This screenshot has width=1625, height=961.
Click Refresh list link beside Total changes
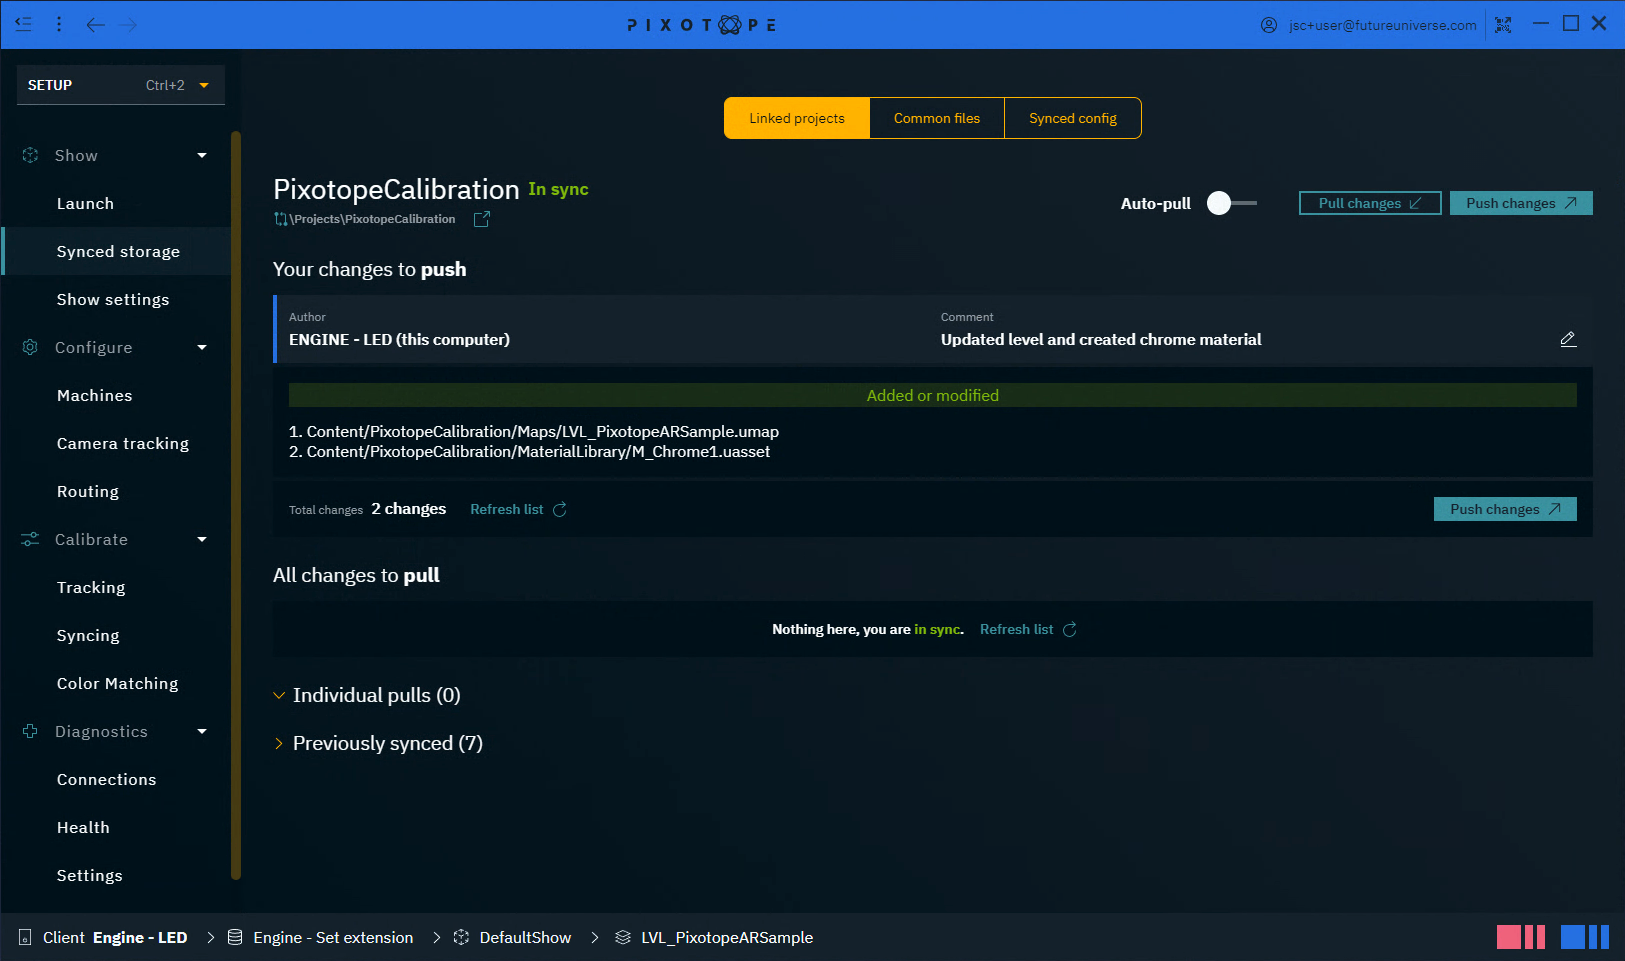(x=507, y=509)
